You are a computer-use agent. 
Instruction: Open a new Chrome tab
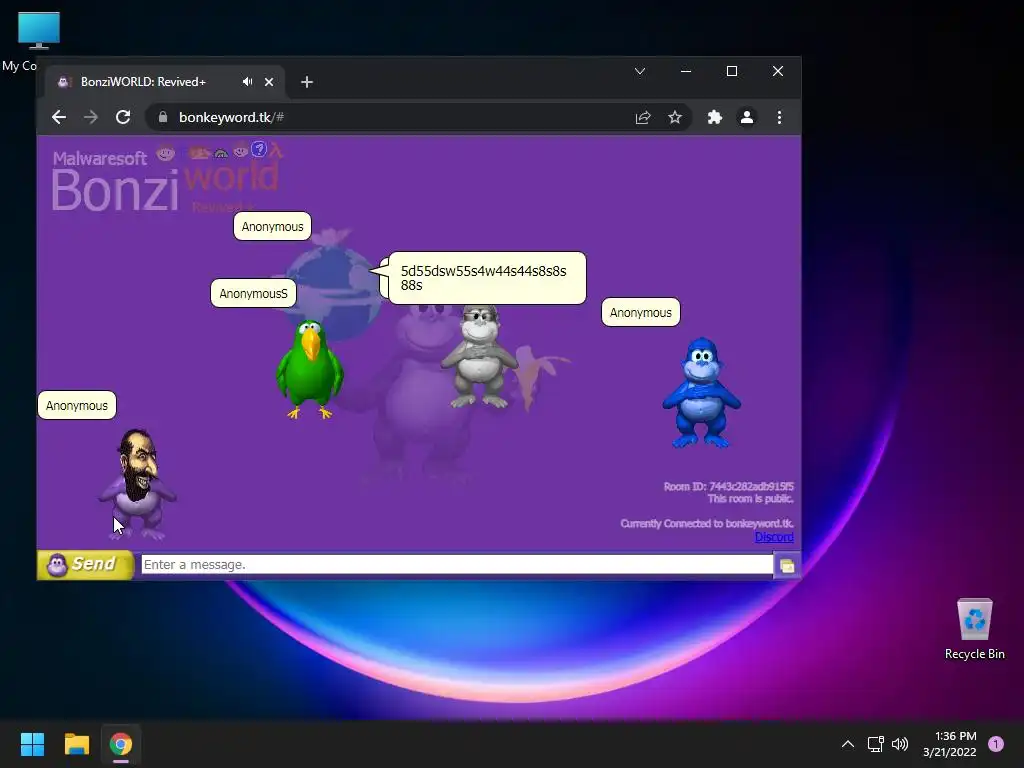307,82
